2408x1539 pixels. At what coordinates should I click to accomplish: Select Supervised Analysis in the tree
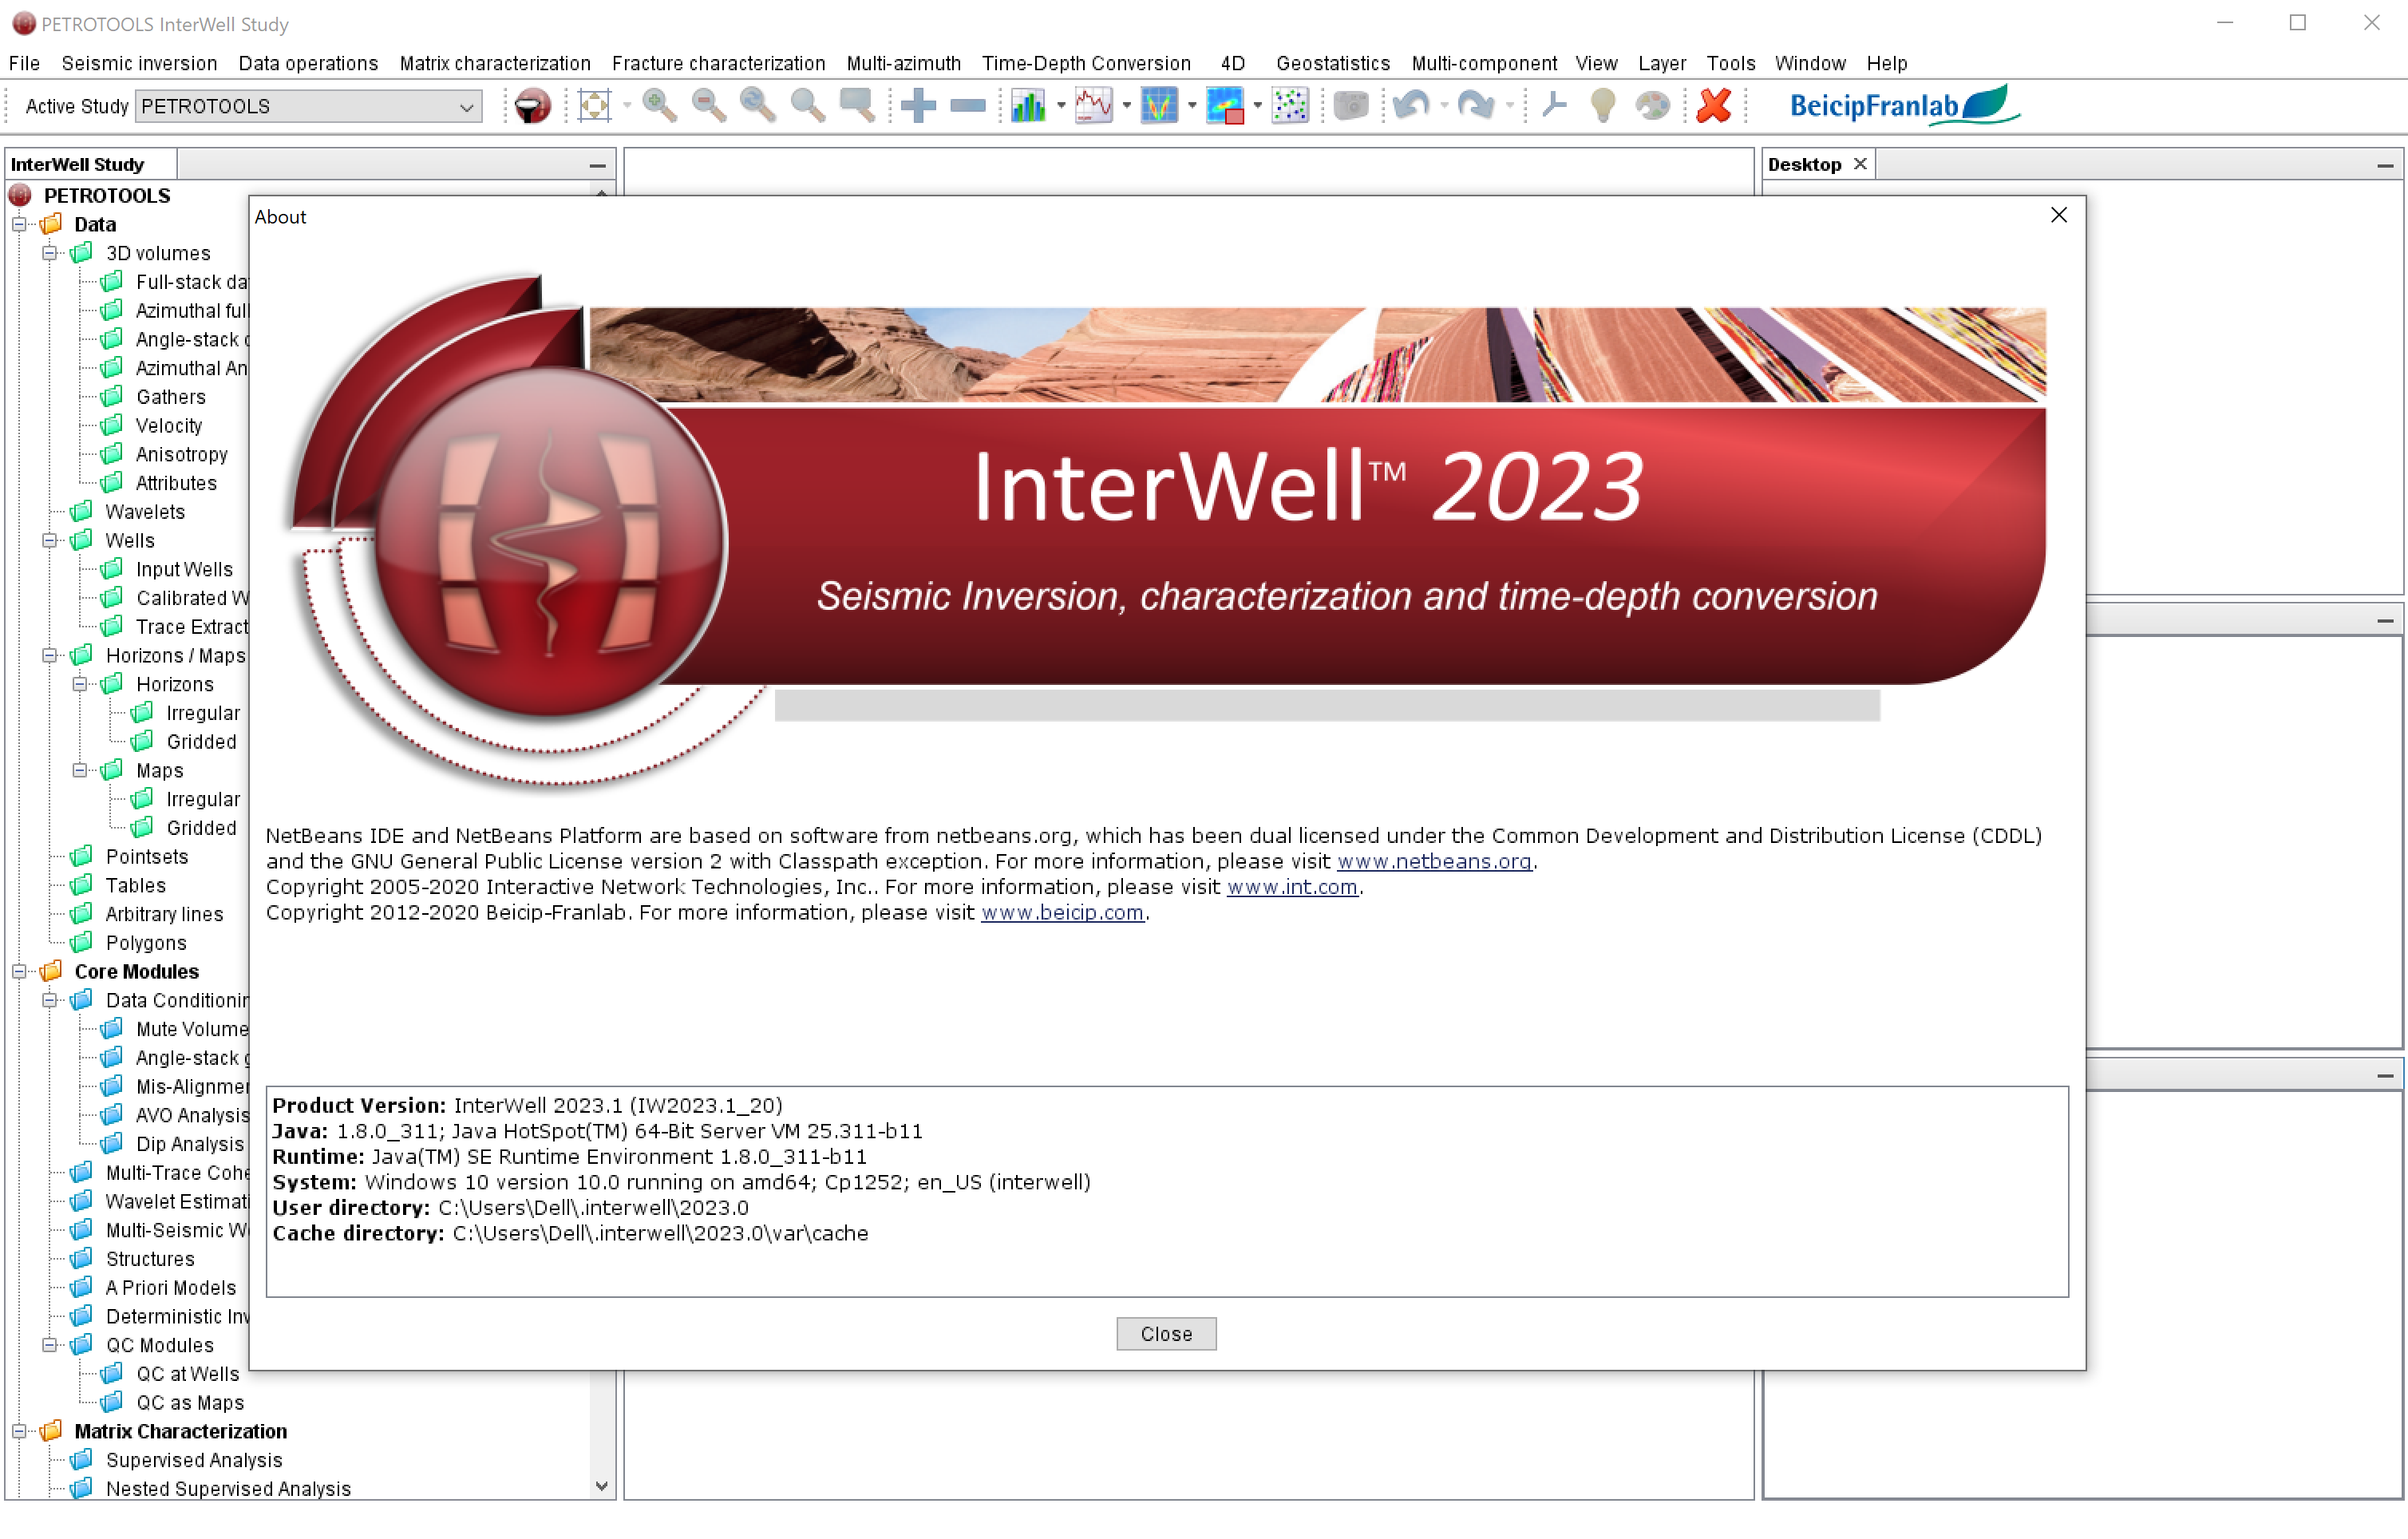(194, 1461)
